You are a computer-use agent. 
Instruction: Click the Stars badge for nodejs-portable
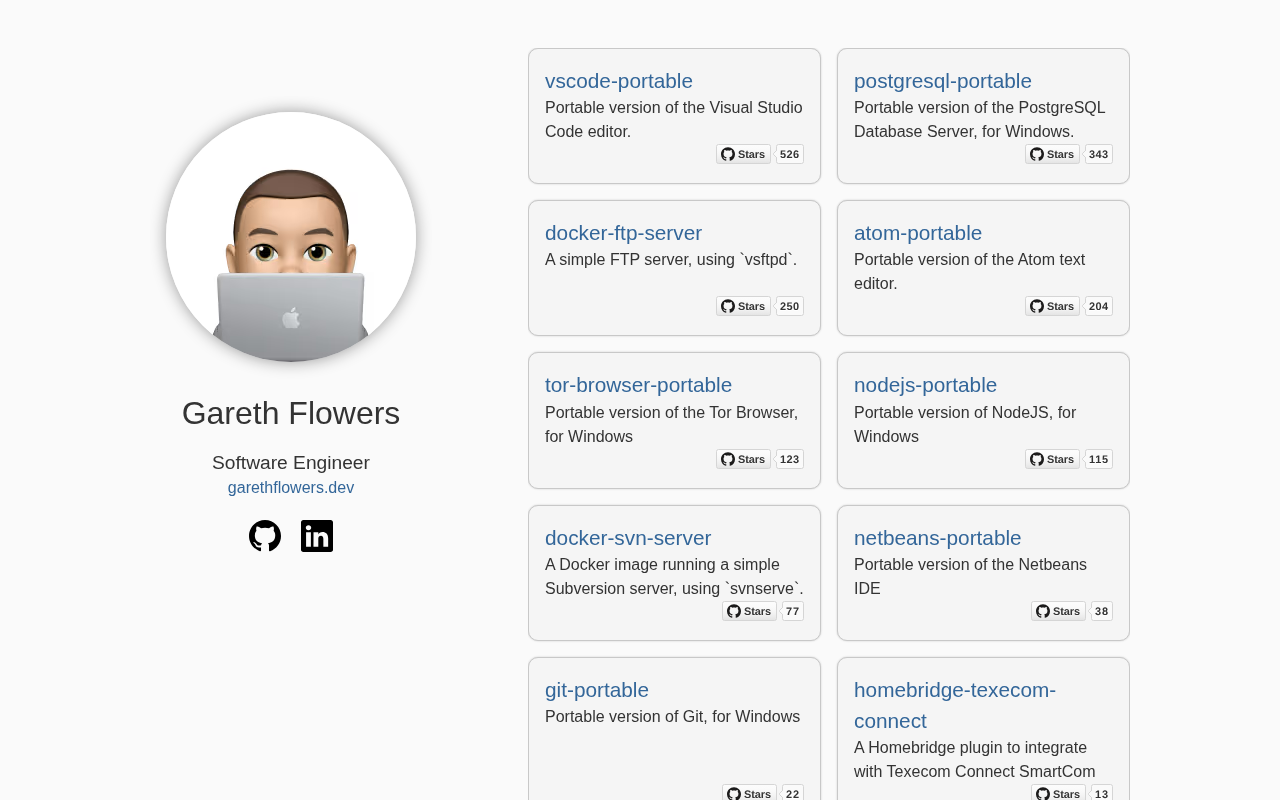click(x=1052, y=459)
